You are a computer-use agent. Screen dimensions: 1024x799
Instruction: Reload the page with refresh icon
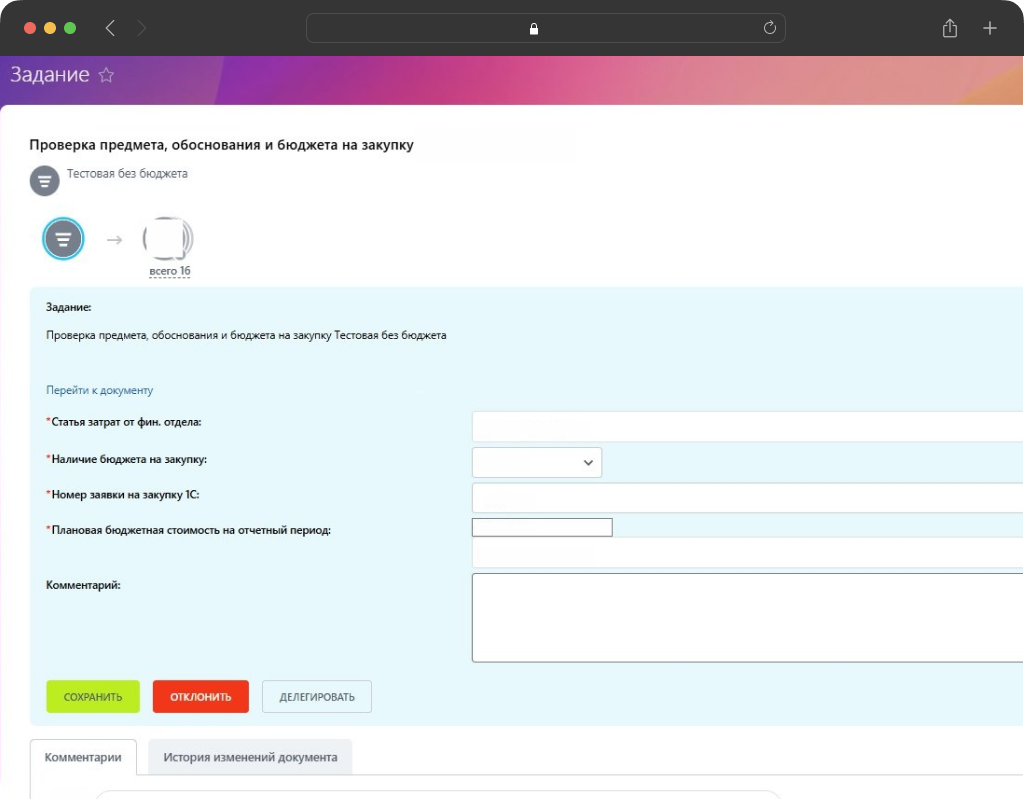[769, 28]
